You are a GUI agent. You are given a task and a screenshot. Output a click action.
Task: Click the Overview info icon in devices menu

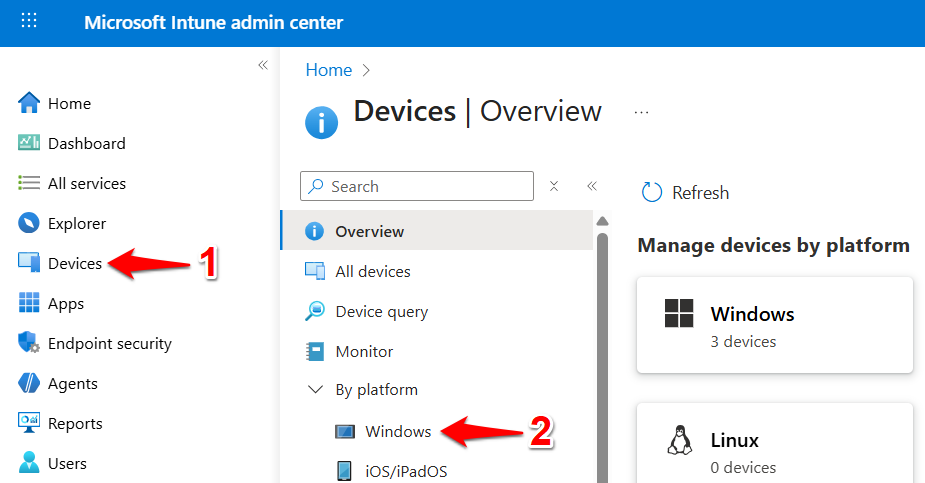314,231
